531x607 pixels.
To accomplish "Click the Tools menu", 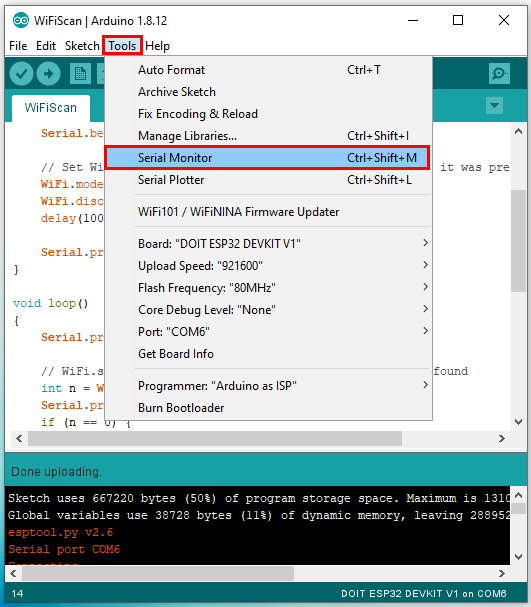I will coord(122,46).
